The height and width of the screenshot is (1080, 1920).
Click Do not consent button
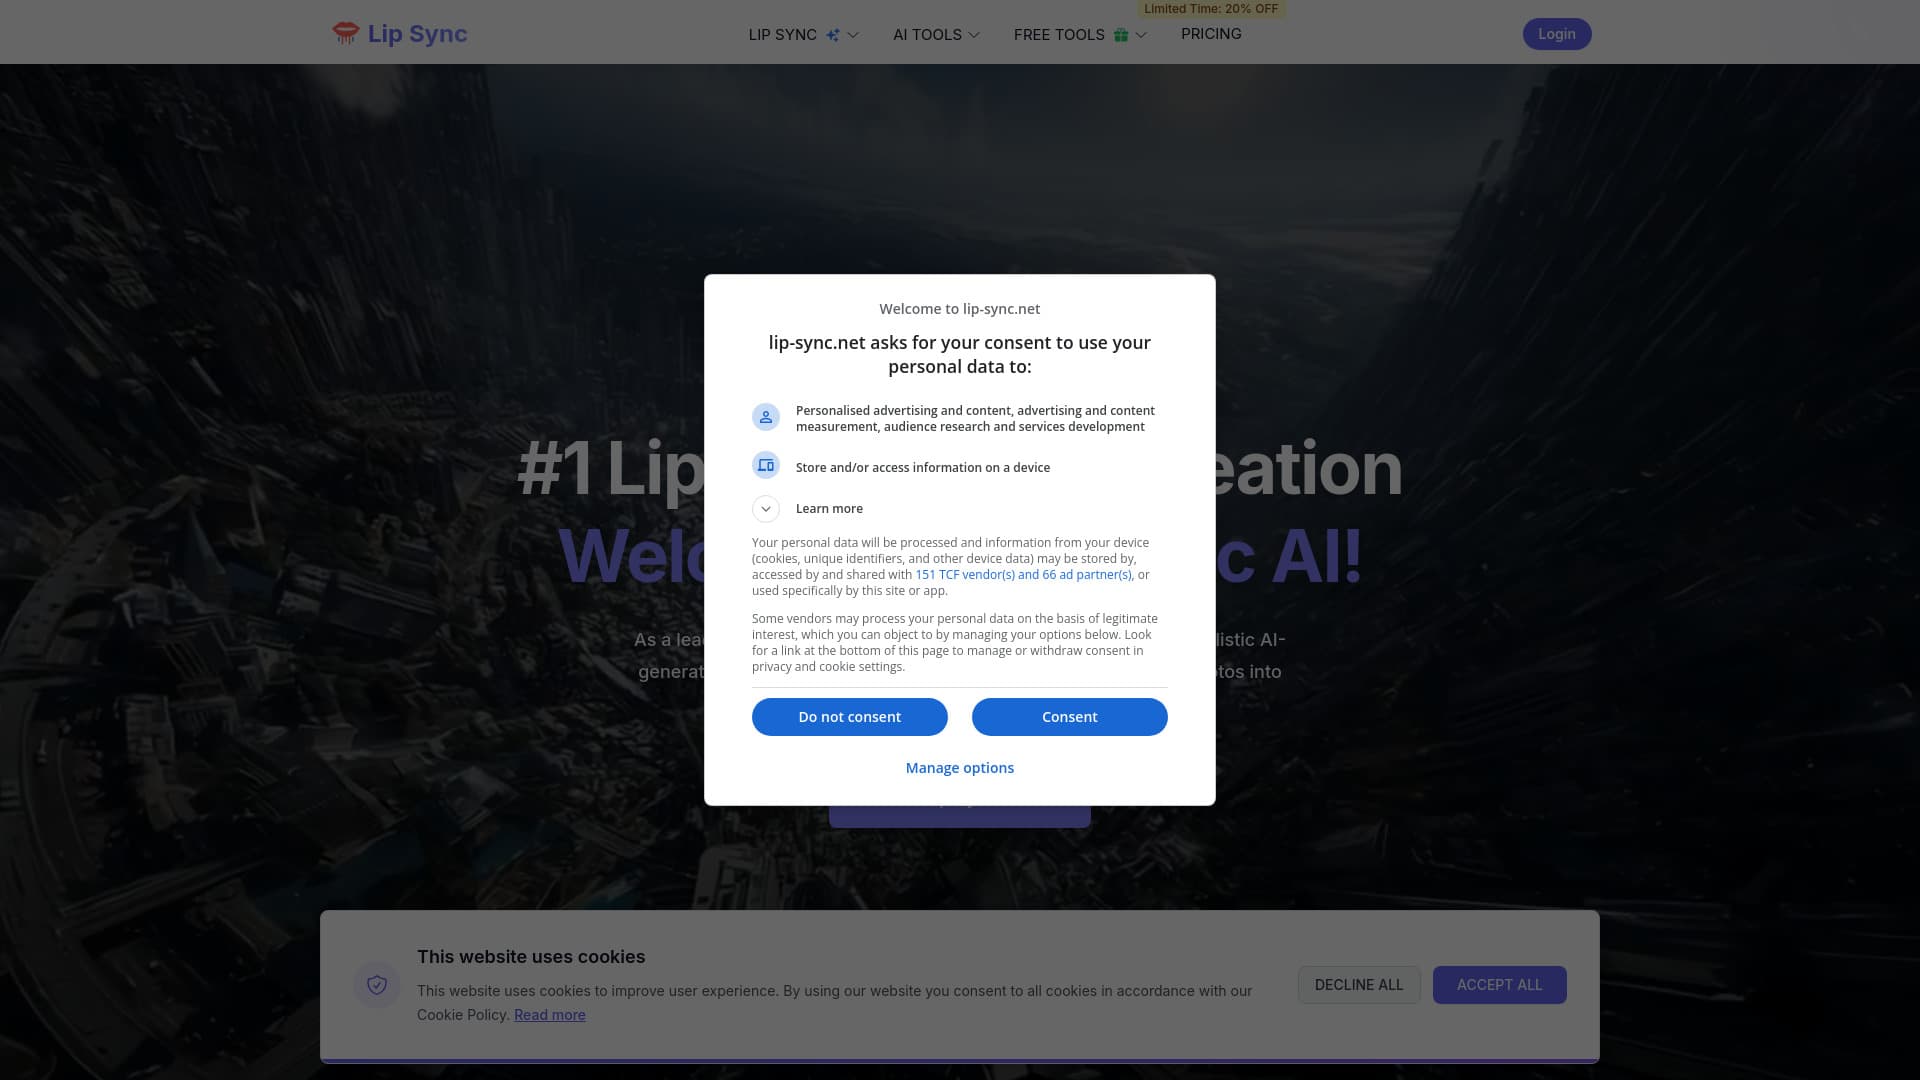pyautogui.click(x=850, y=717)
